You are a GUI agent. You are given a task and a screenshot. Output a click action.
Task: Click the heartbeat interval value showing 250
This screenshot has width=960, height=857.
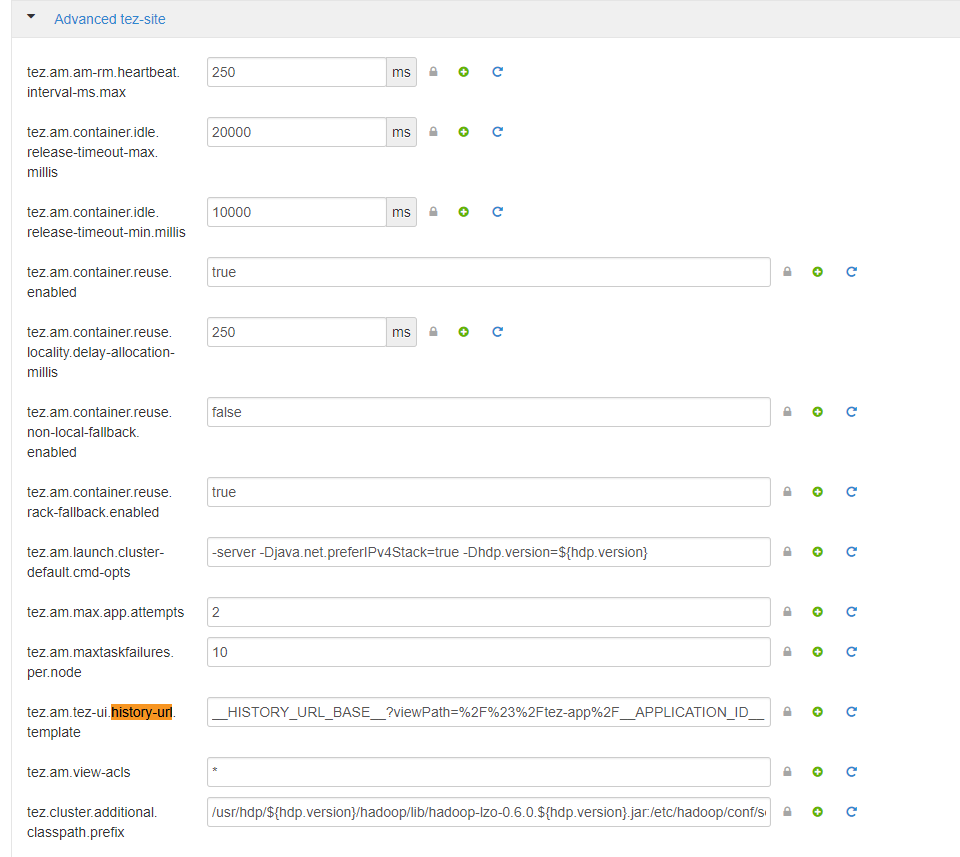295,71
